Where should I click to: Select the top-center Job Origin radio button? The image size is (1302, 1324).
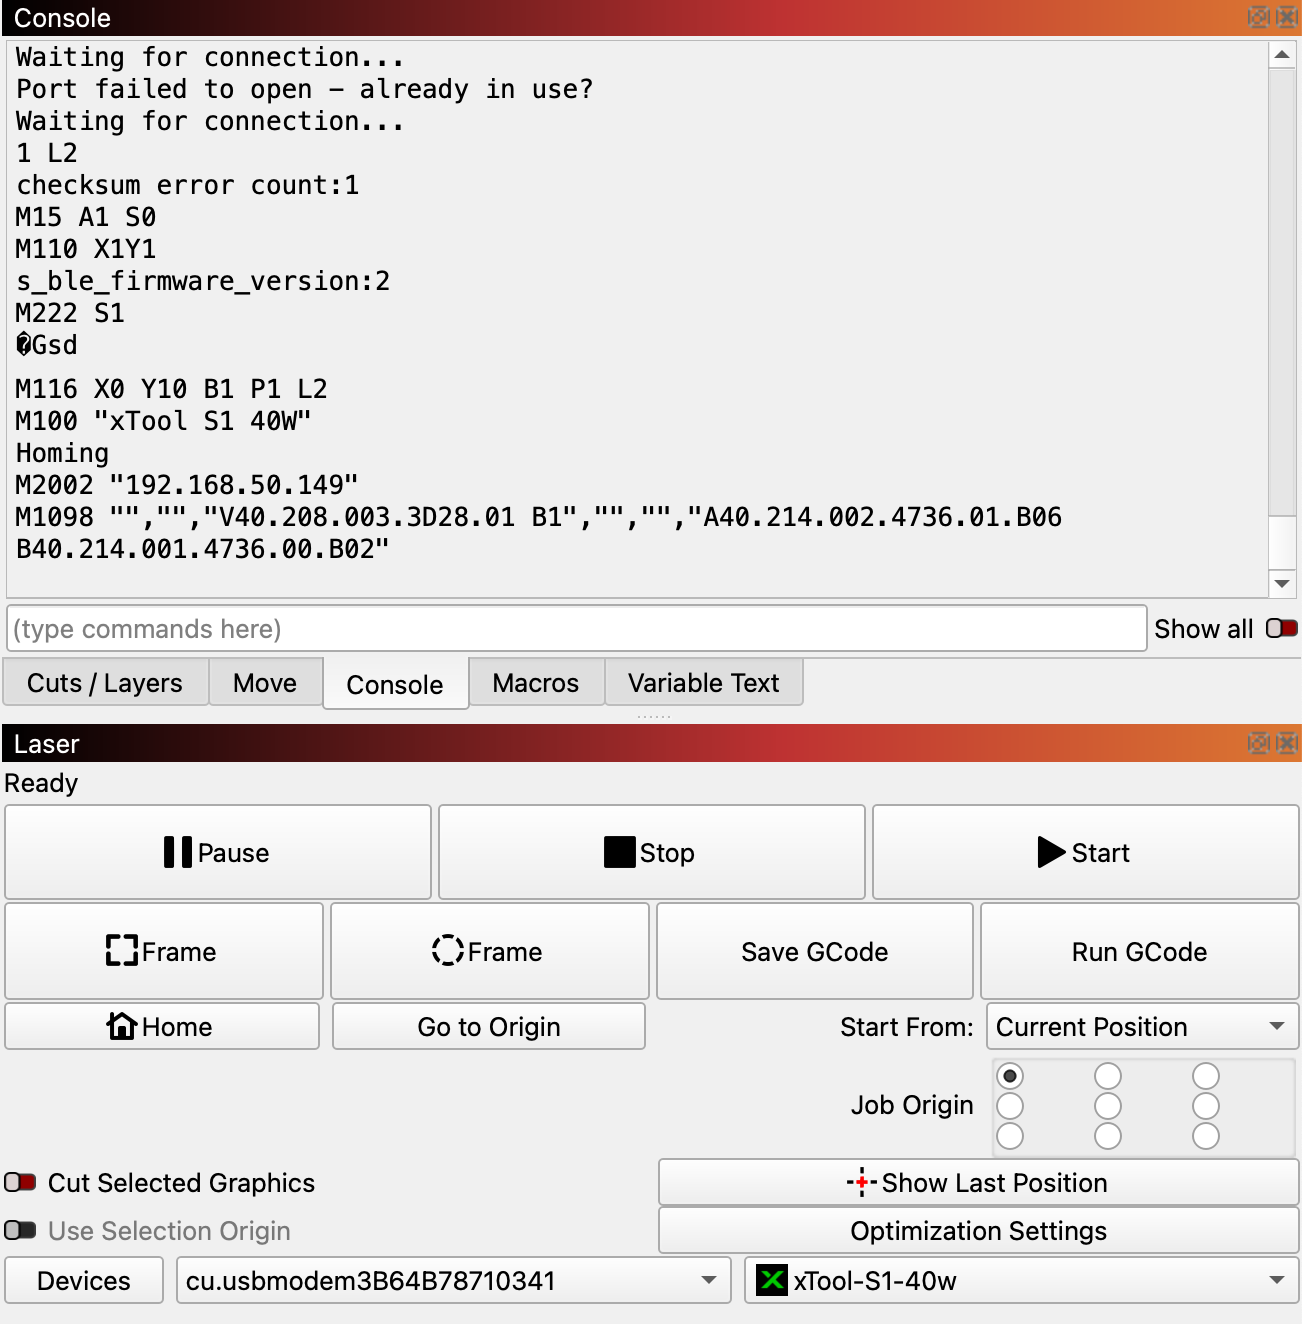1107,1076
